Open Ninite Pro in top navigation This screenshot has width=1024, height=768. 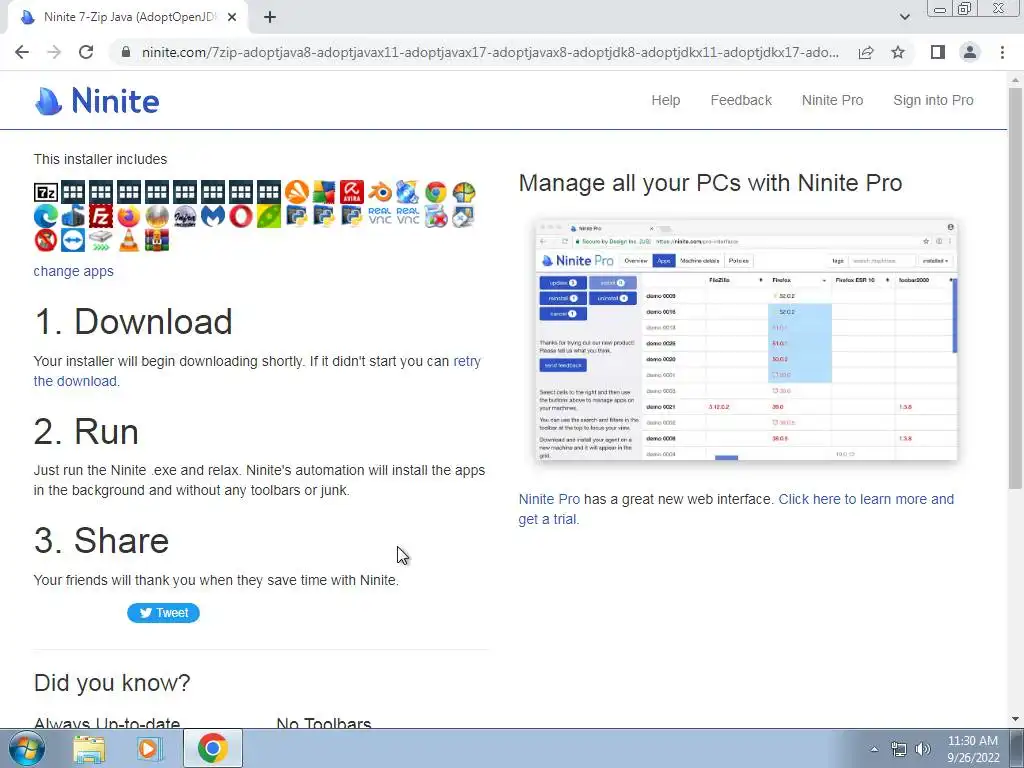click(x=832, y=100)
